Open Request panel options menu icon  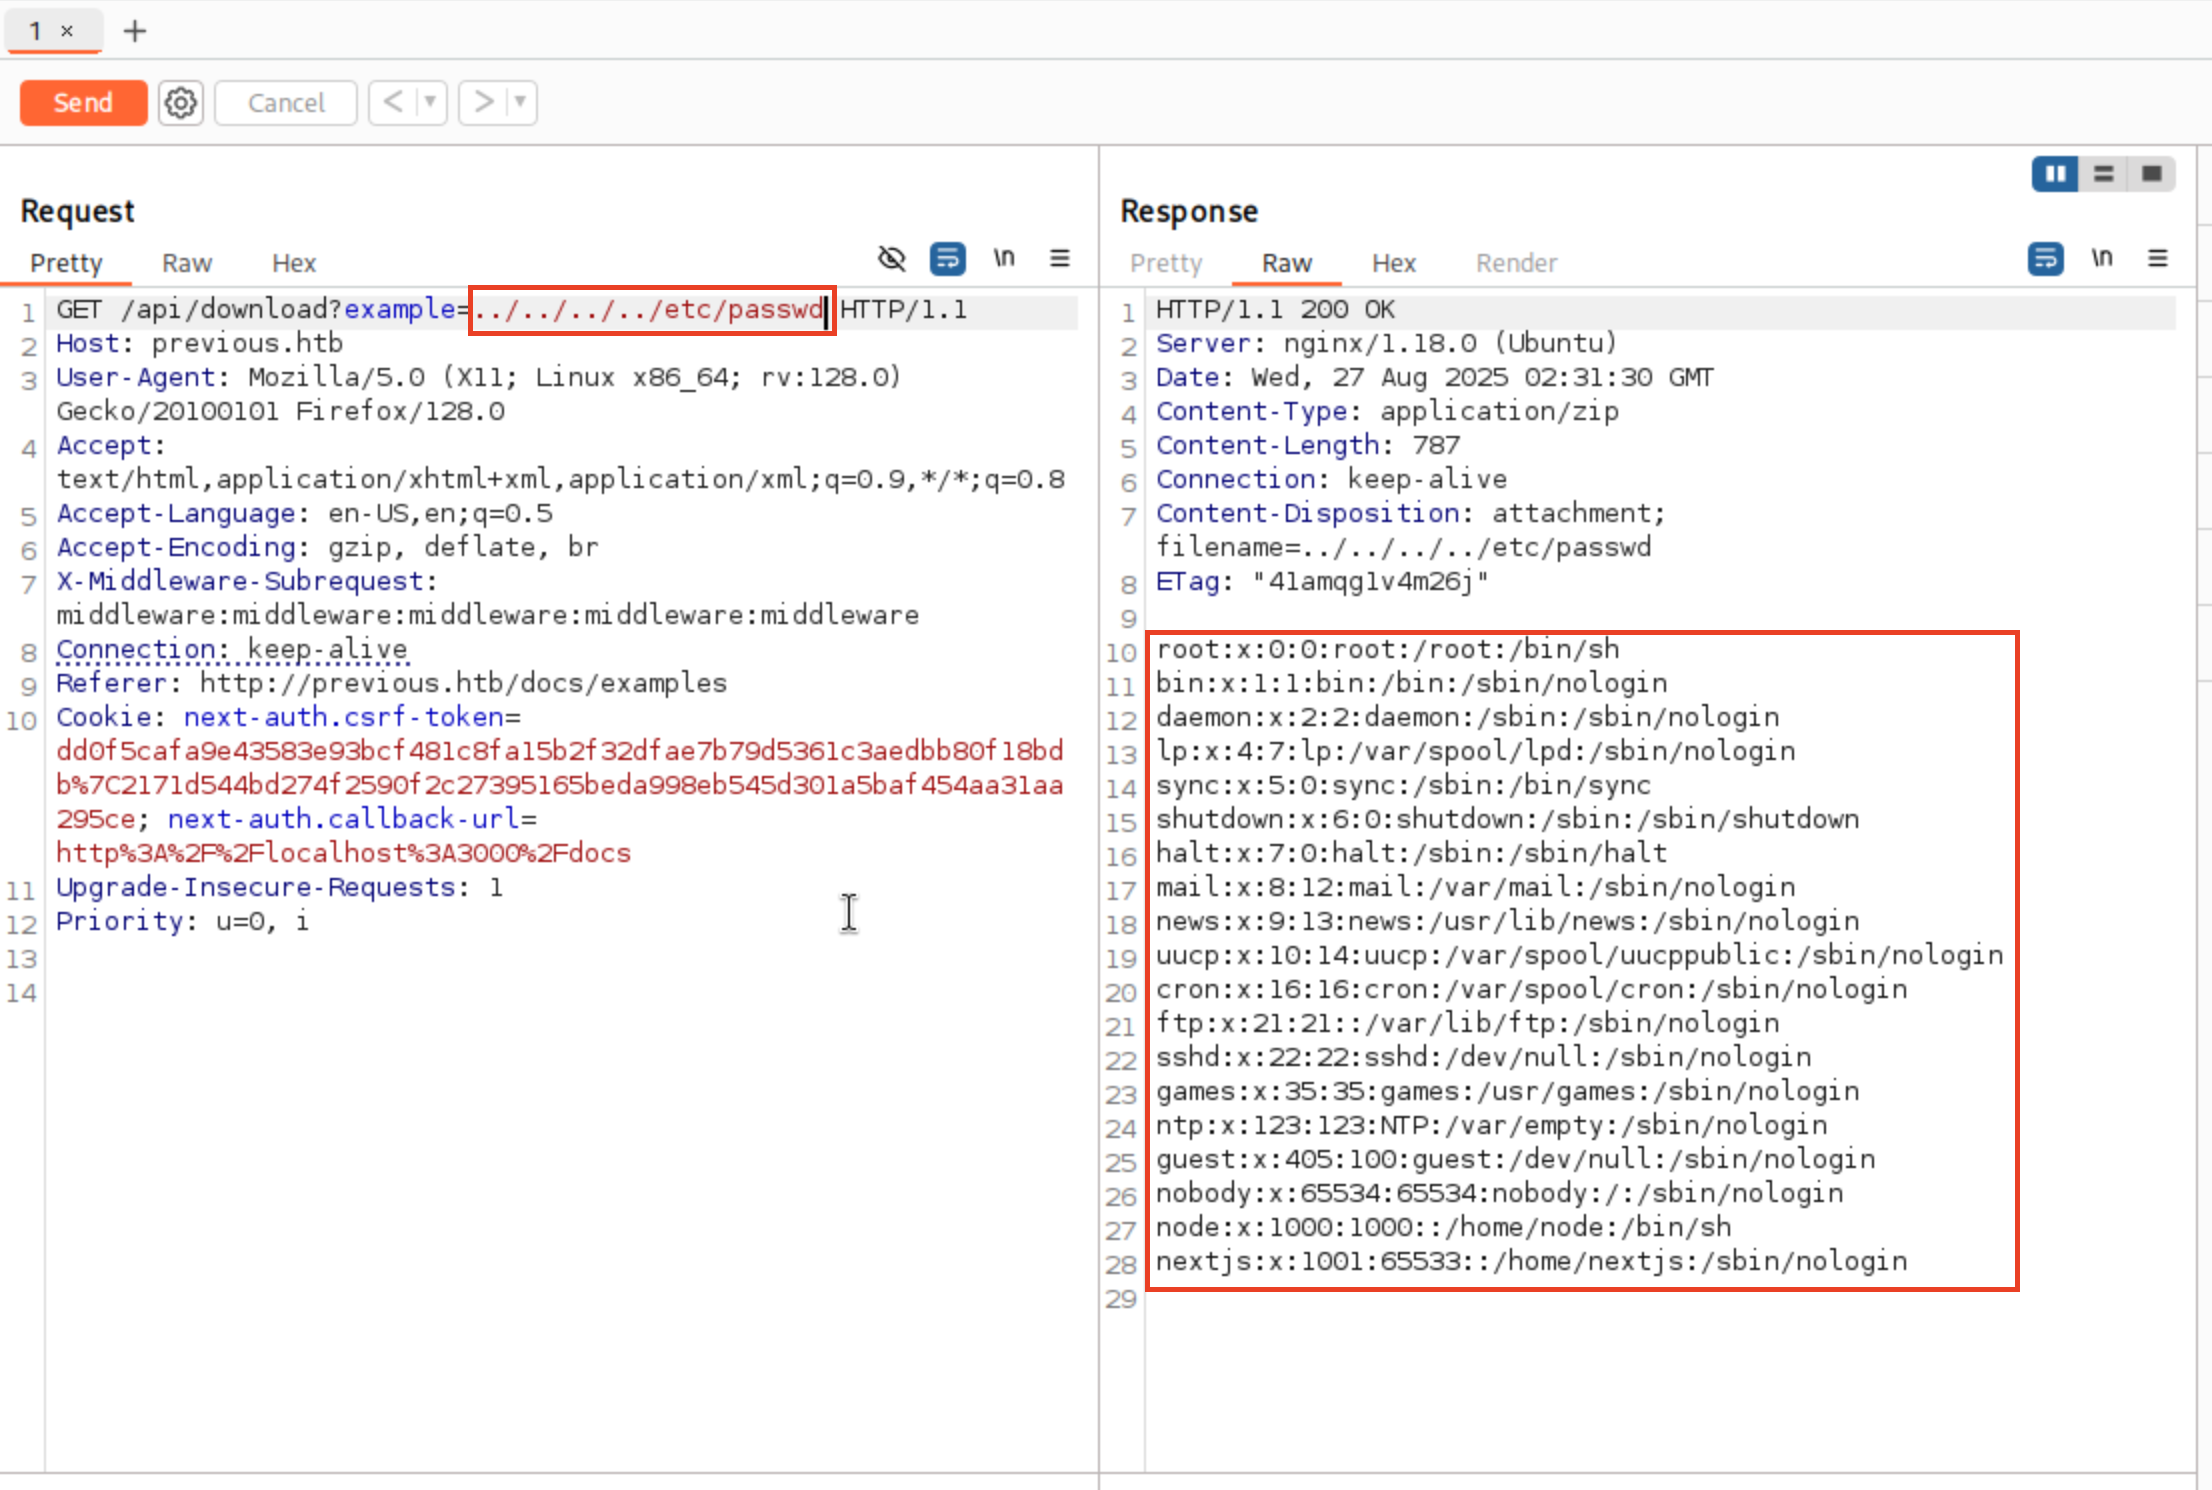[1060, 259]
